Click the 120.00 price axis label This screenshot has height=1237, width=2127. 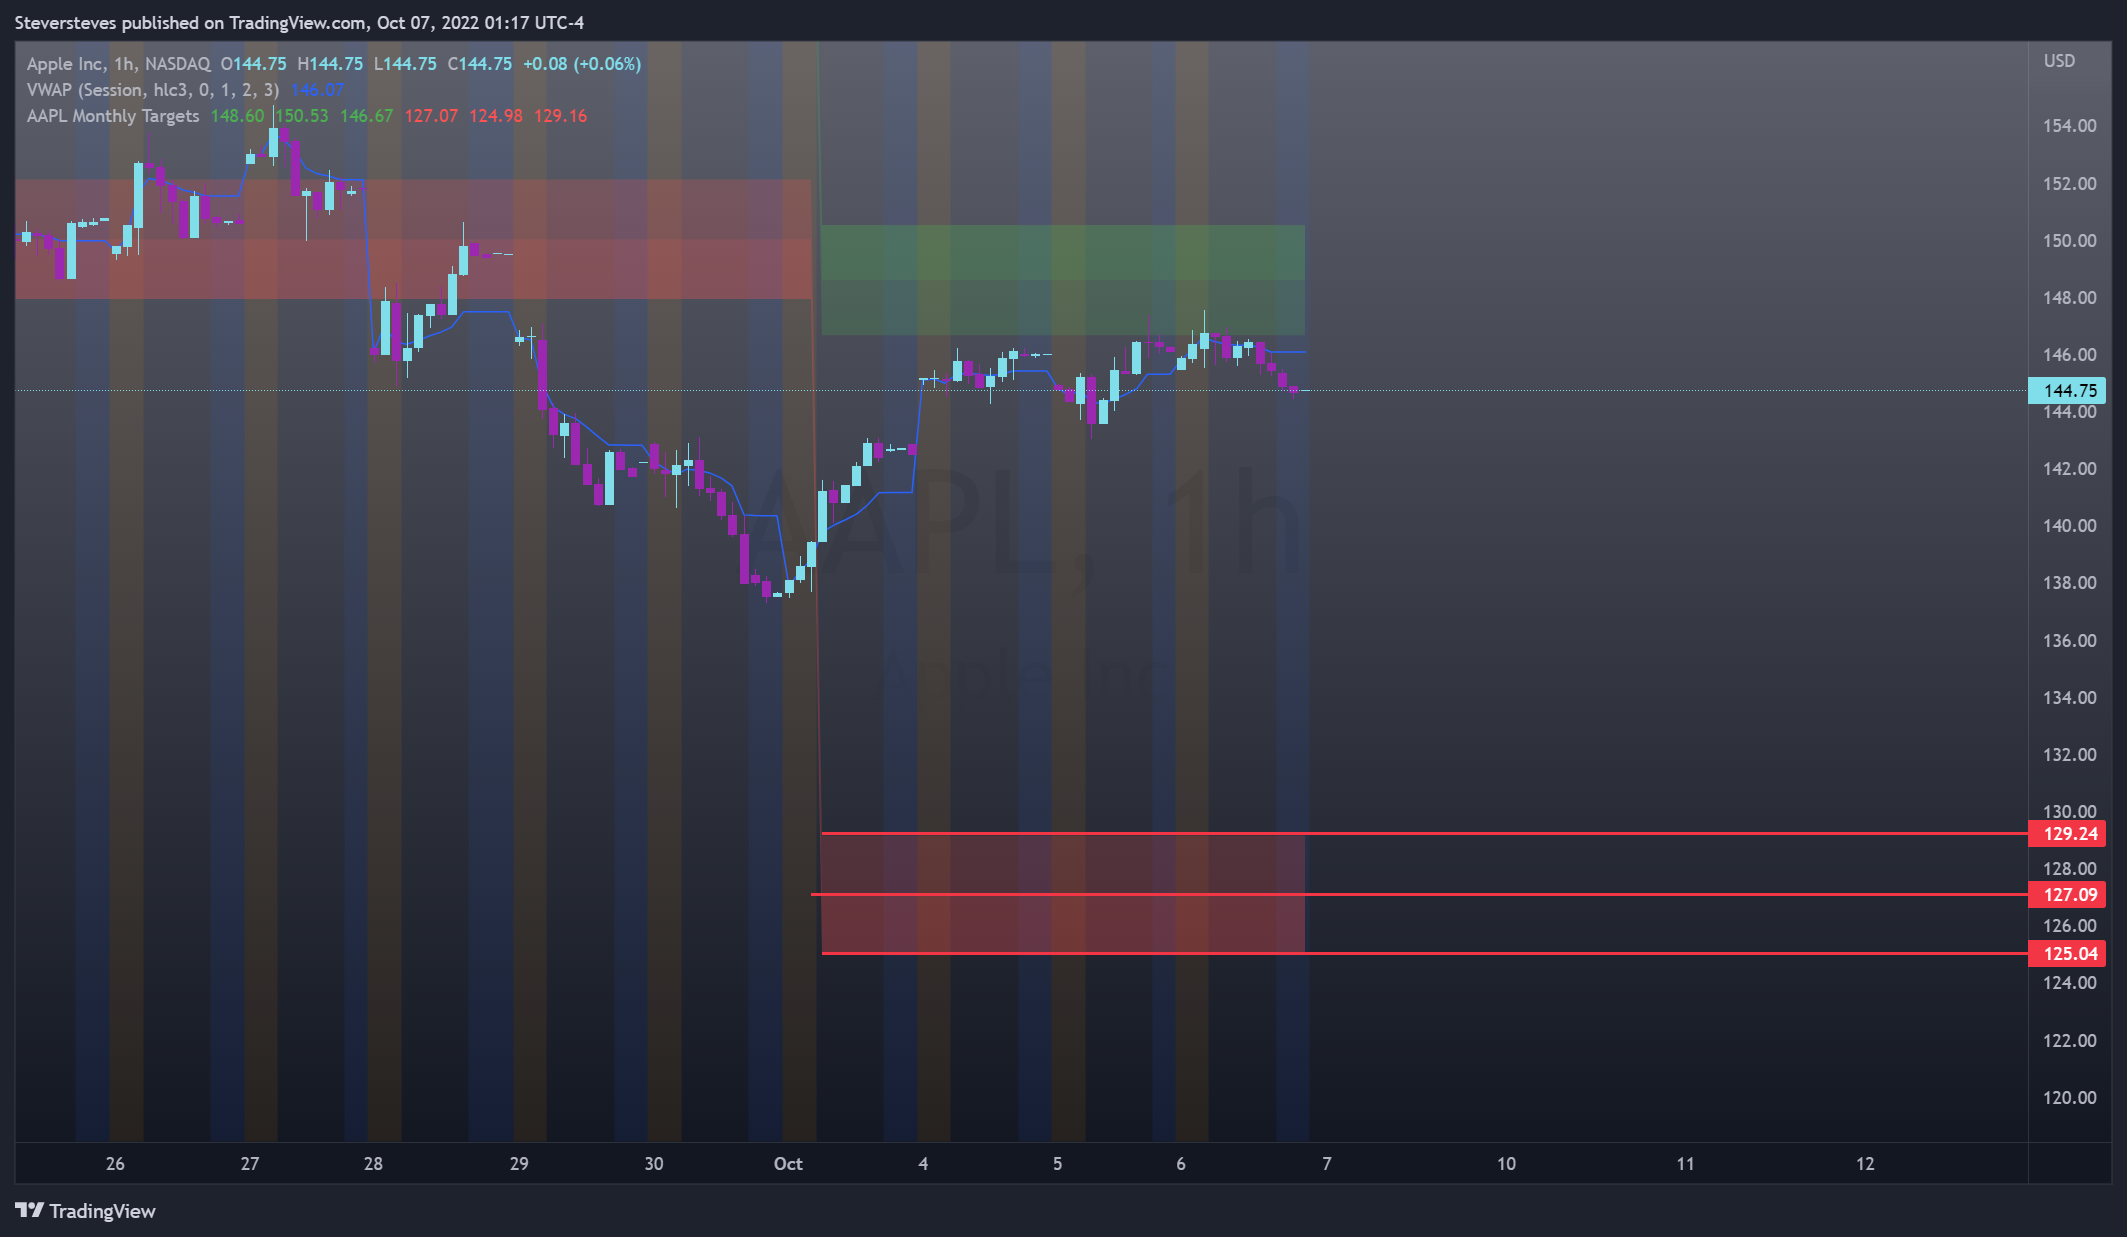[x=2069, y=1098]
